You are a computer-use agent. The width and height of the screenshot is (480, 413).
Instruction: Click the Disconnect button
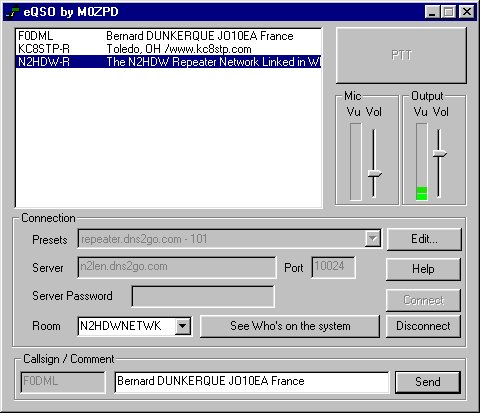coord(423,326)
